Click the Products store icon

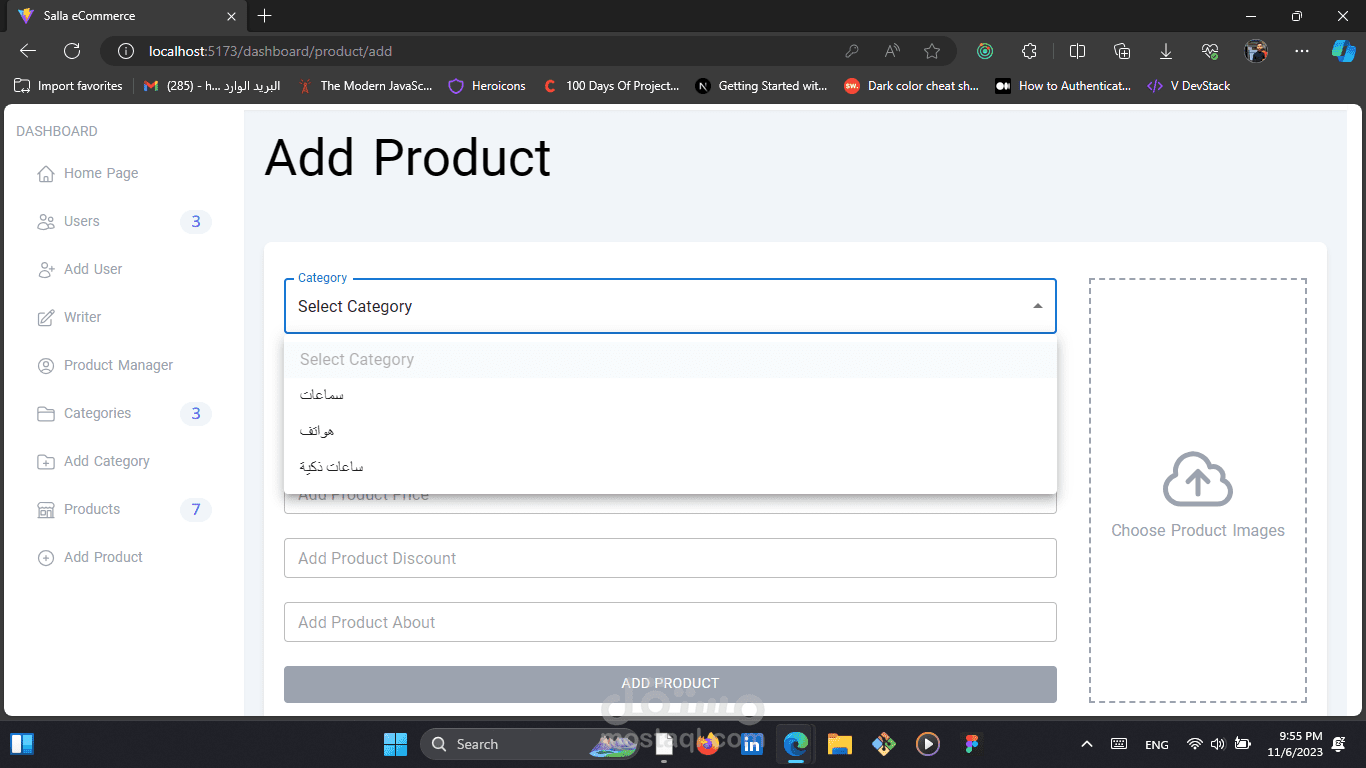coord(46,510)
